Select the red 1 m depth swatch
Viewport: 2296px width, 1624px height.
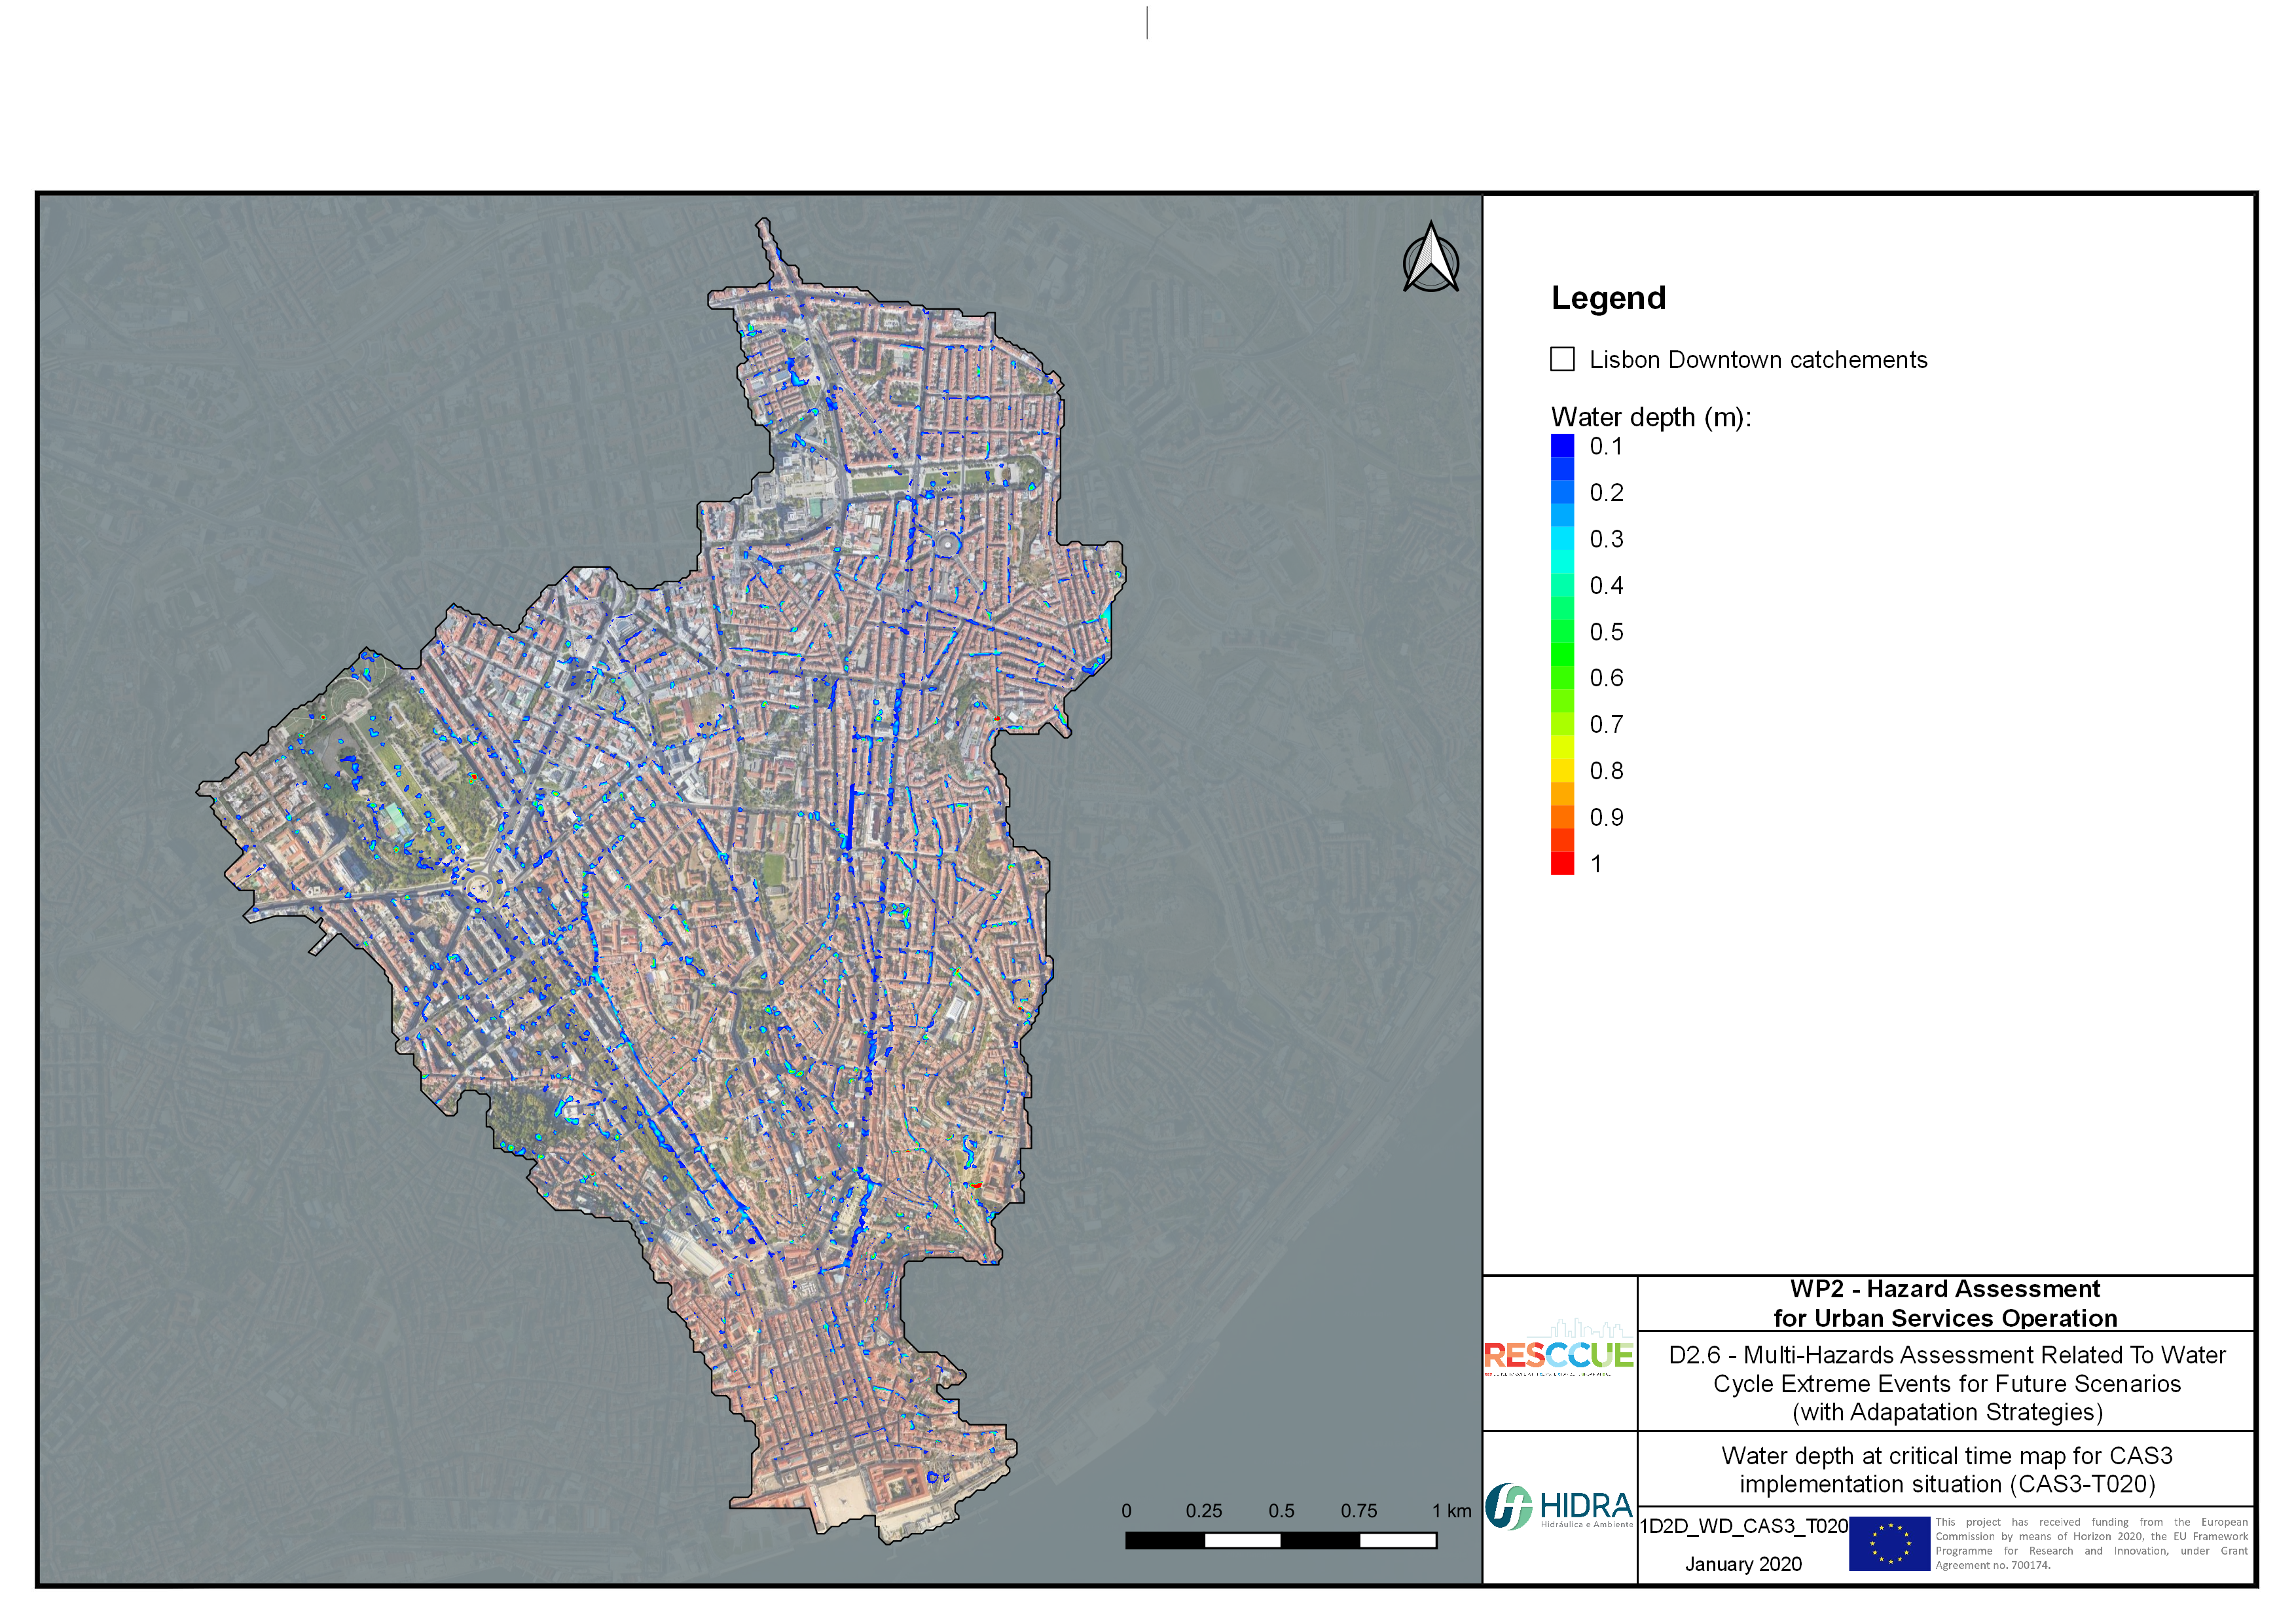tap(1562, 863)
